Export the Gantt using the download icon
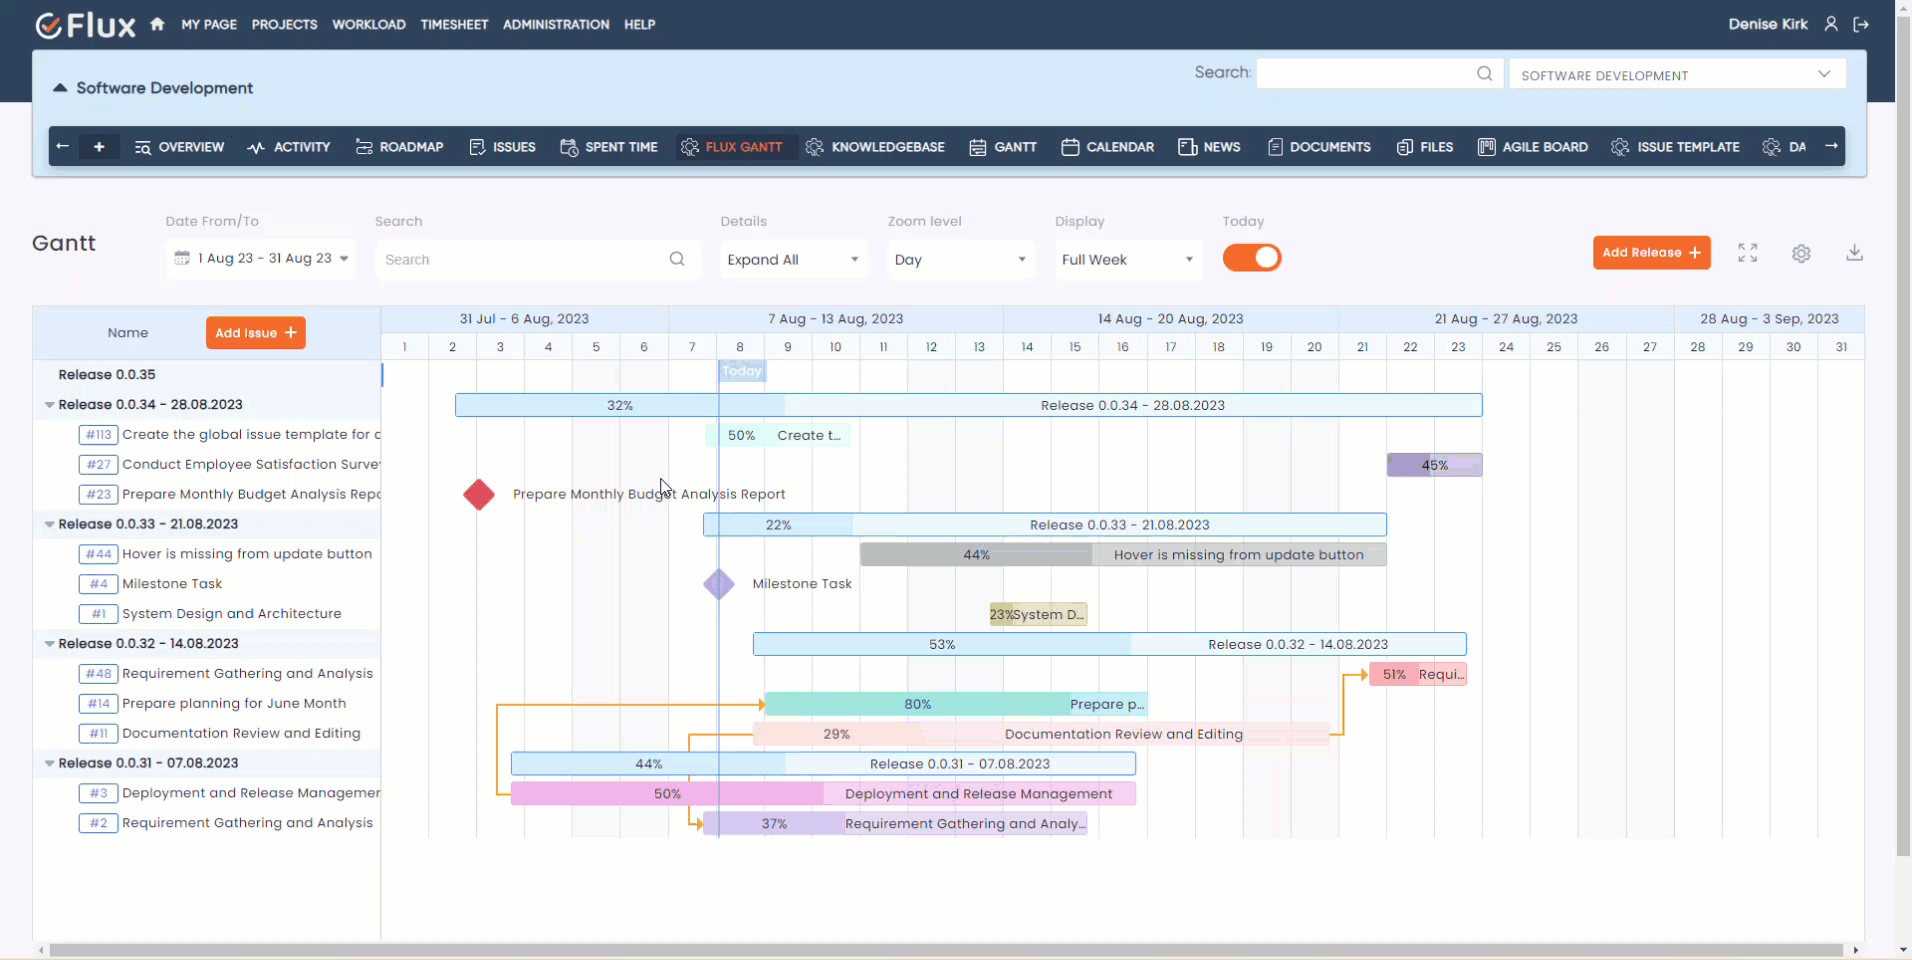1912x960 pixels. pos(1855,253)
